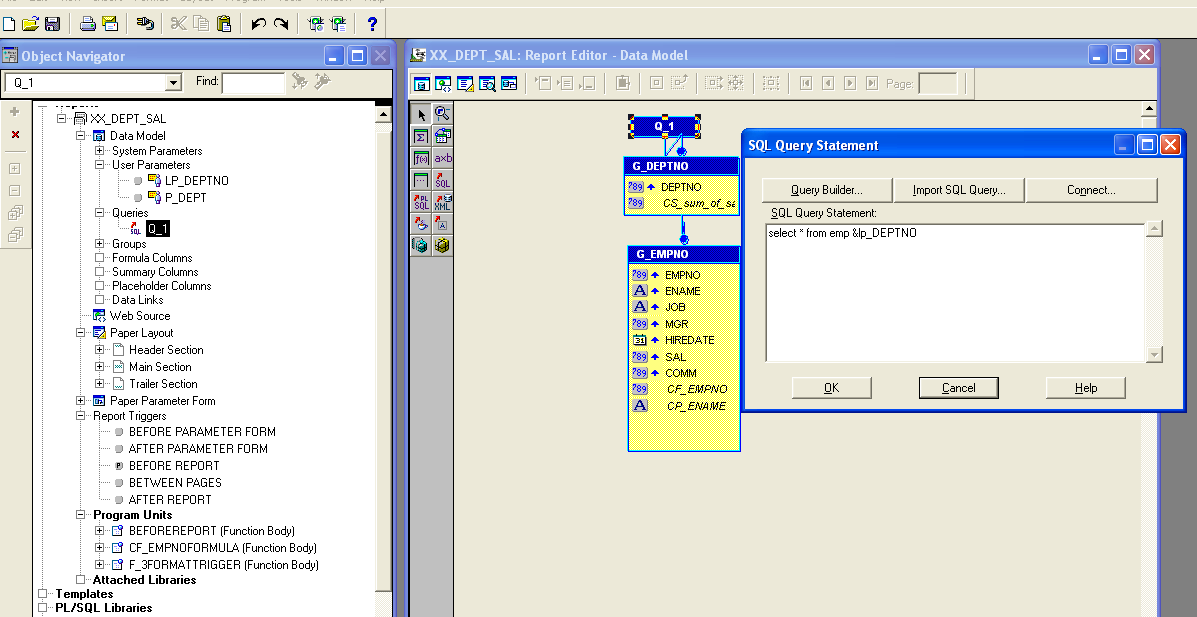Click the Query Builder button
The image size is (1197, 617).
[x=825, y=190]
